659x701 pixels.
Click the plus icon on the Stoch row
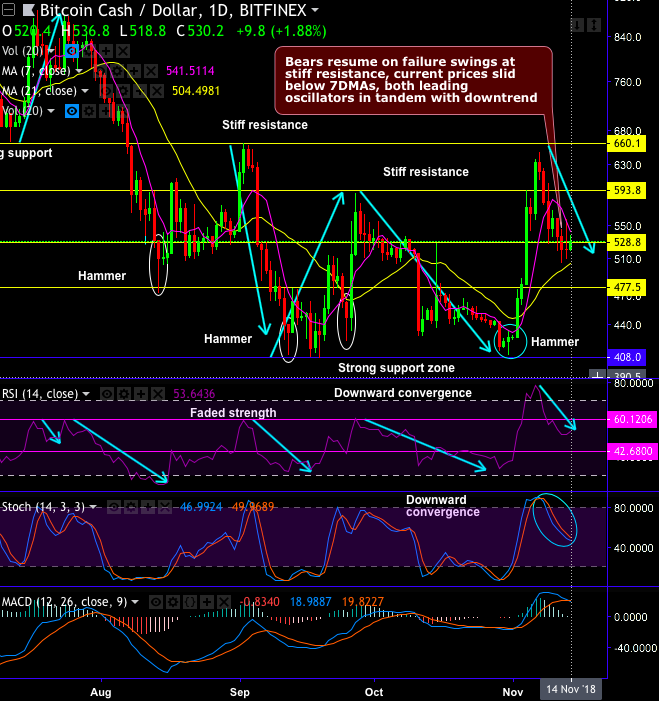[148, 507]
